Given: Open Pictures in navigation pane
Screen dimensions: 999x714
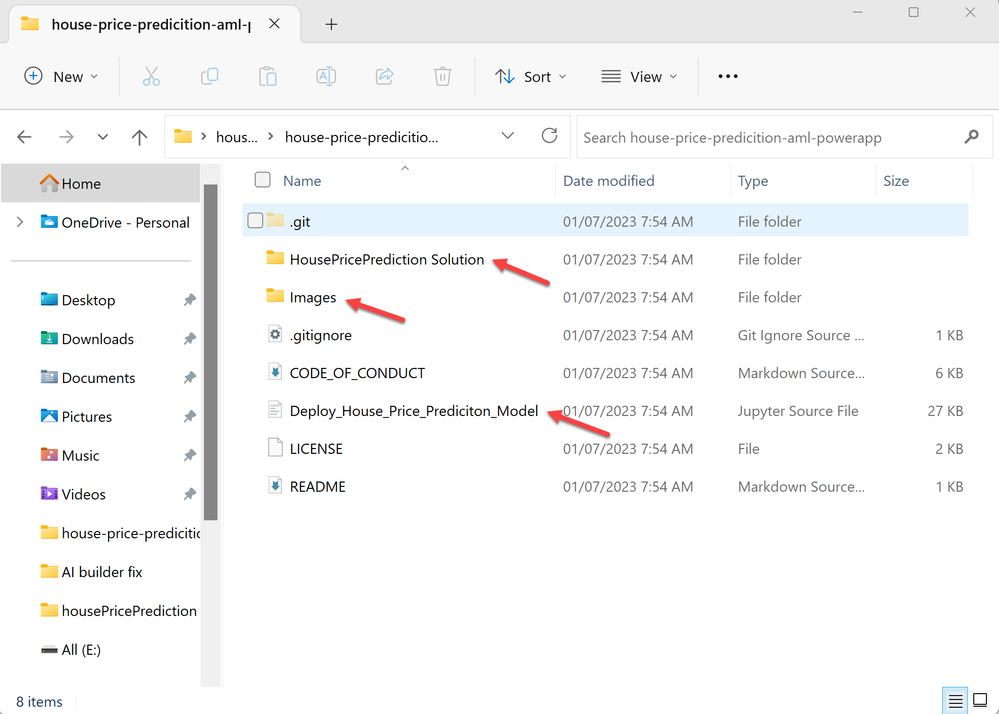Looking at the screenshot, I should pos(87,417).
